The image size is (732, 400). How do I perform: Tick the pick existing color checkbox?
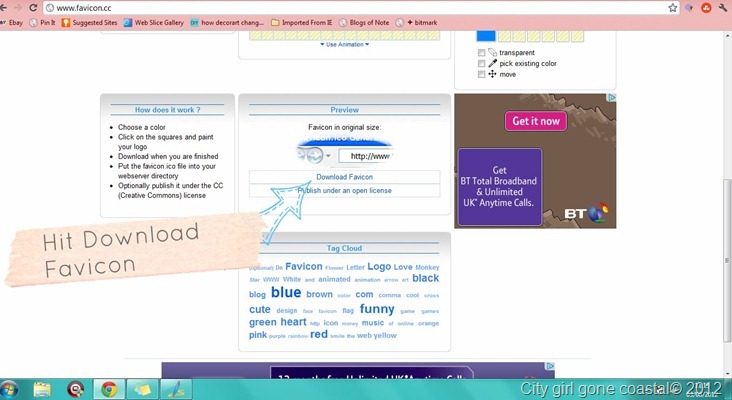point(481,63)
